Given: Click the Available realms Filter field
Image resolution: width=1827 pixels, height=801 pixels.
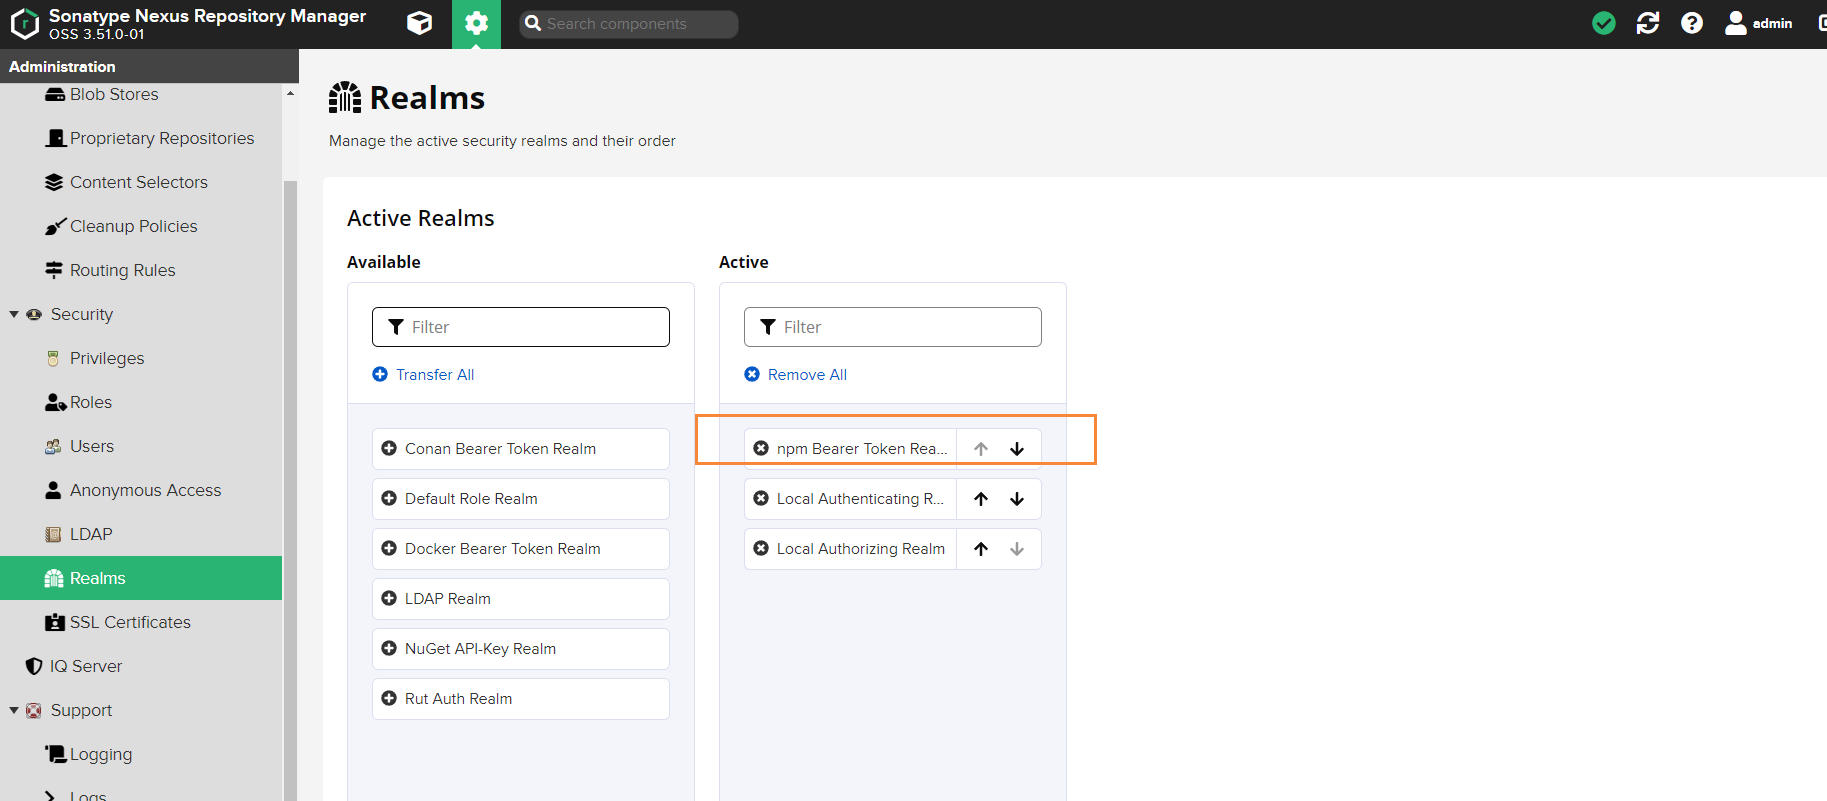Looking at the screenshot, I should click(x=521, y=327).
